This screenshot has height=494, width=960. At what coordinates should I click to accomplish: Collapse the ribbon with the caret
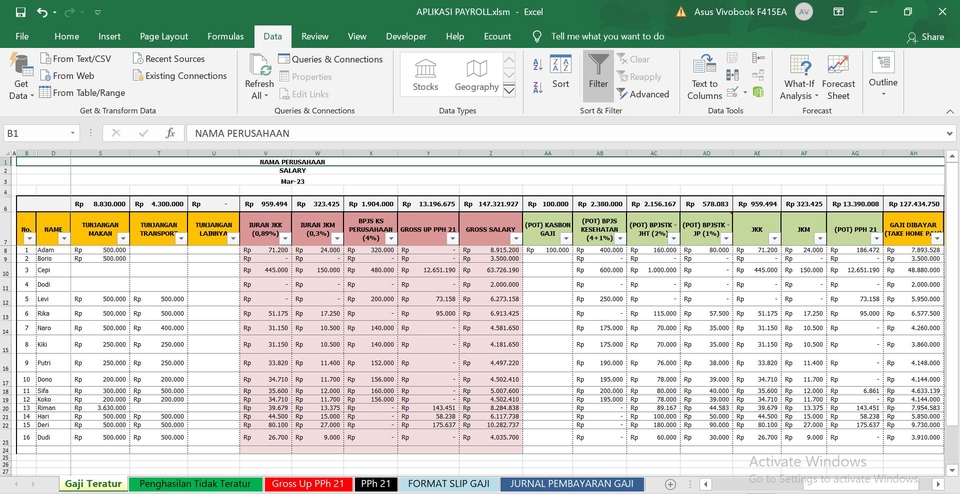(x=950, y=111)
